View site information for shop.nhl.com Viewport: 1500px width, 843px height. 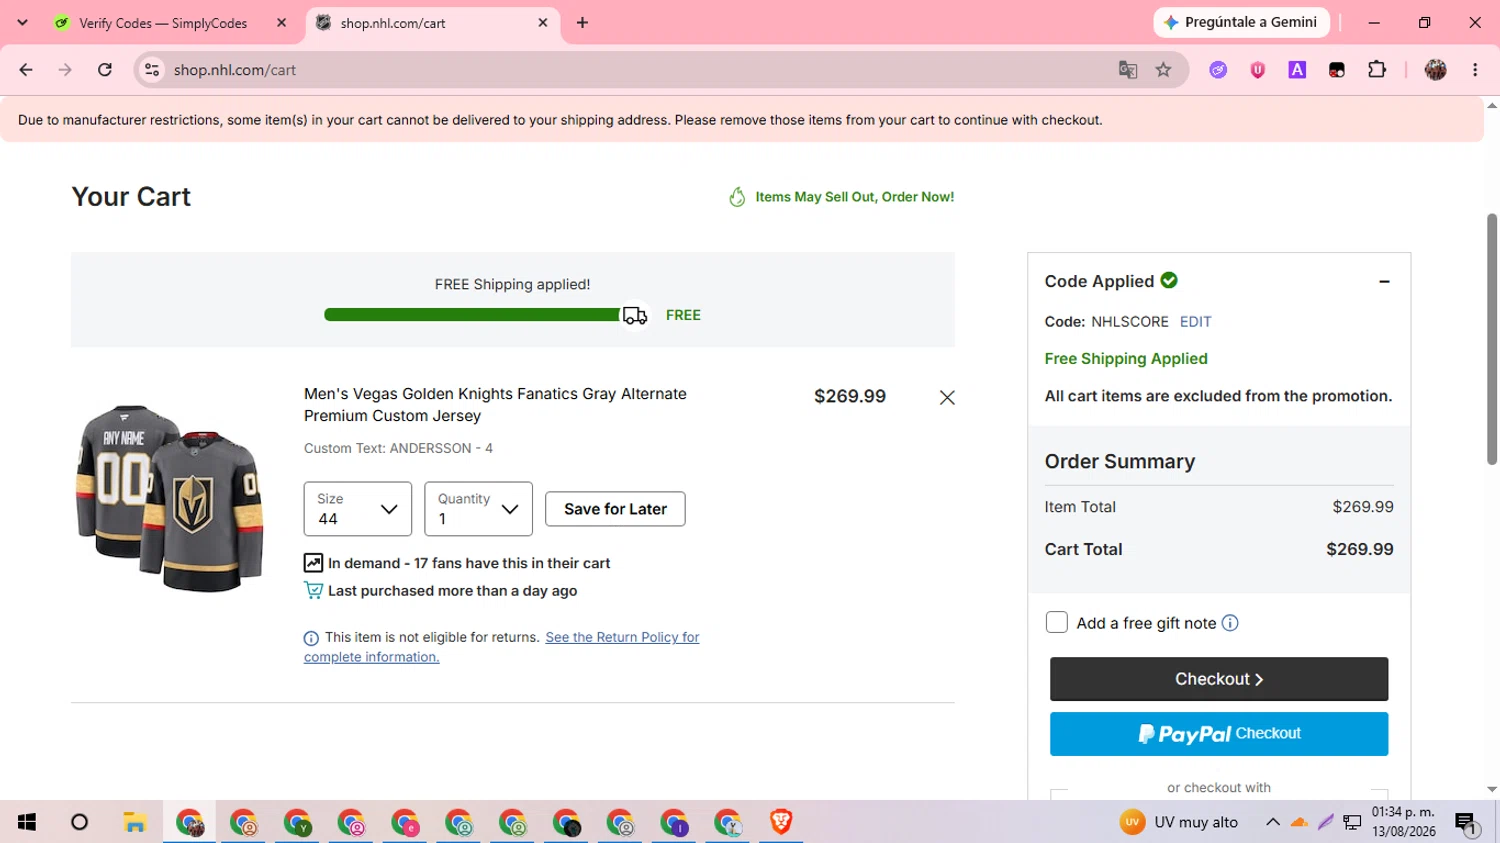(x=152, y=70)
